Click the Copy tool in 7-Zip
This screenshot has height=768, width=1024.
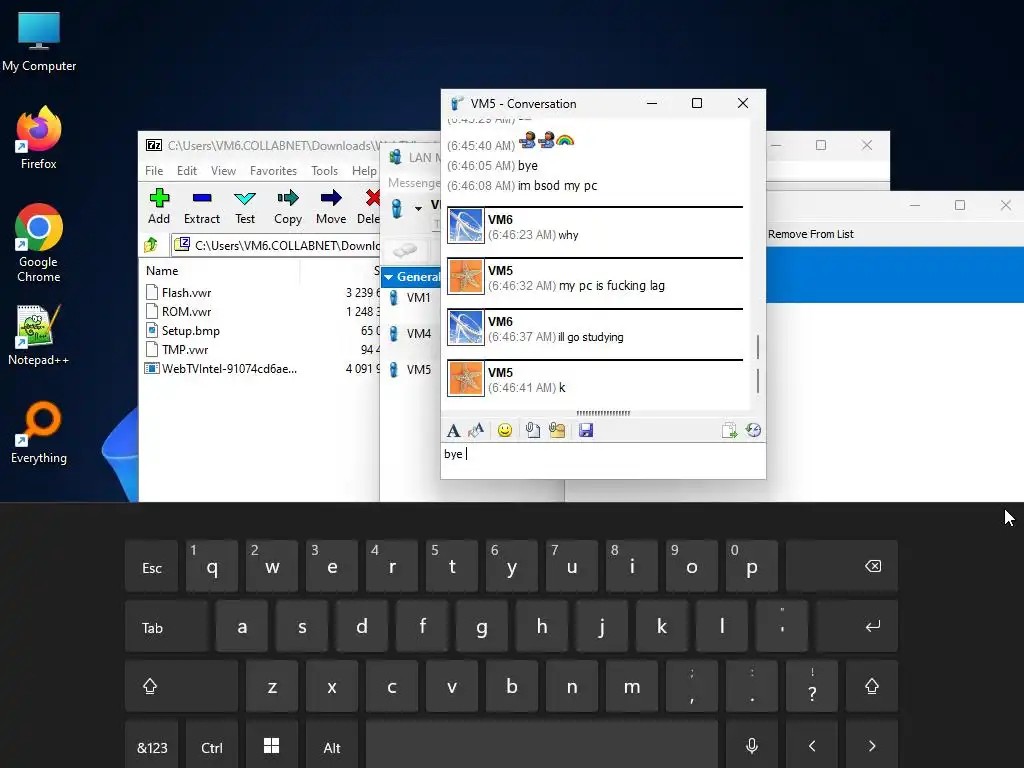click(x=288, y=206)
